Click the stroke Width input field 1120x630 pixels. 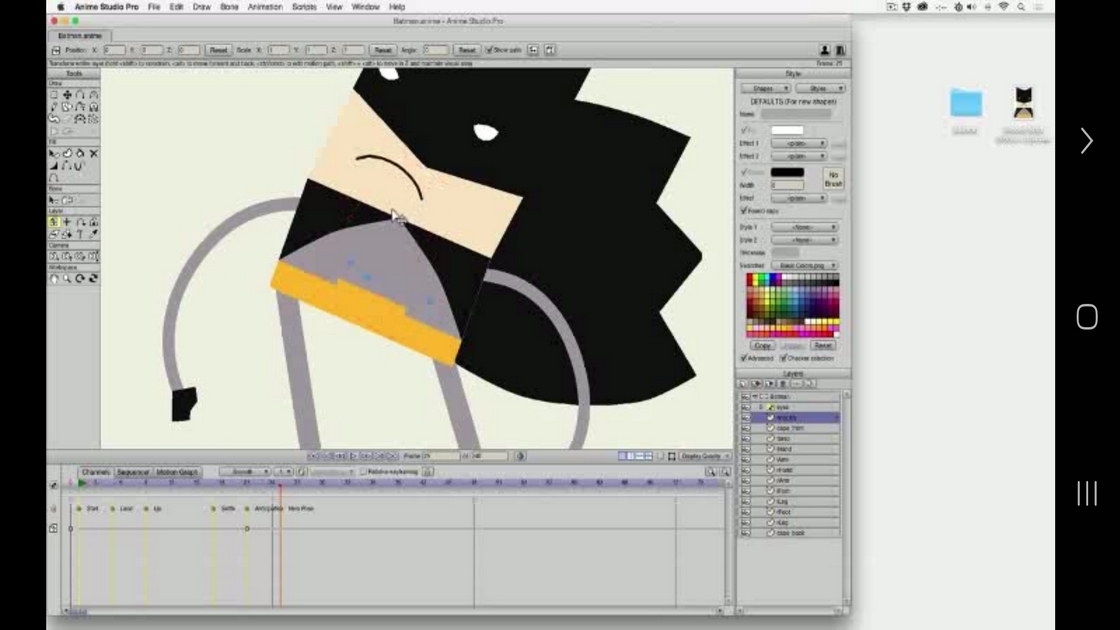pos(787,185)
